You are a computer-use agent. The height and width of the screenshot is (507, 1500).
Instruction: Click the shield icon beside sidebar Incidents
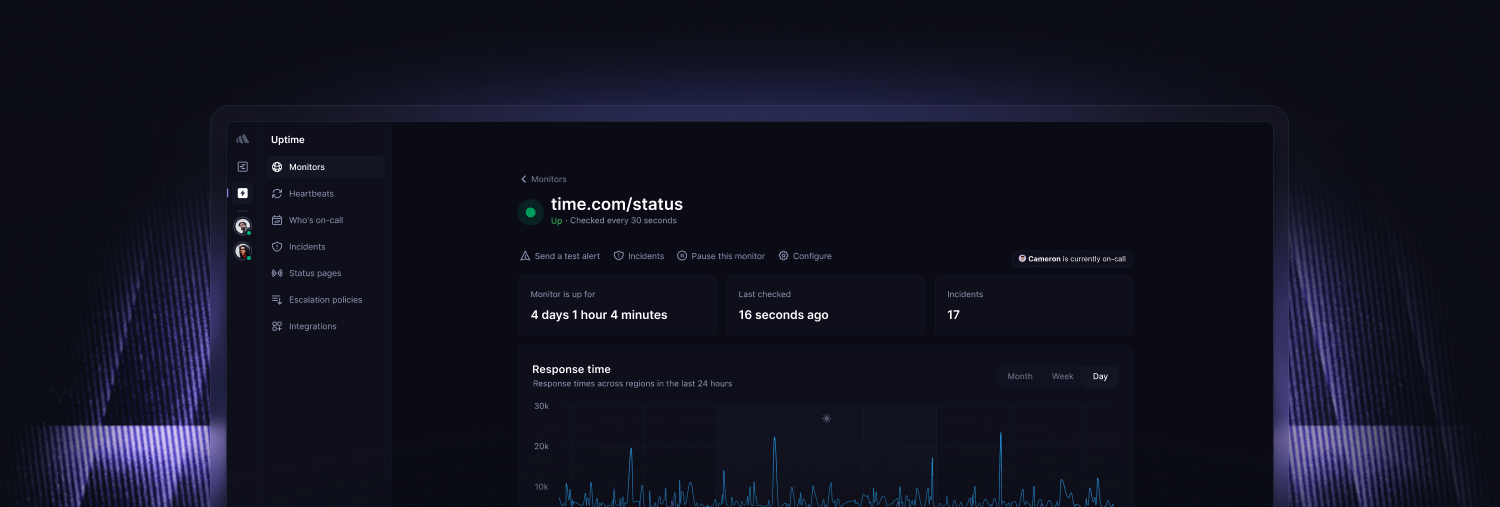[277, 247]
